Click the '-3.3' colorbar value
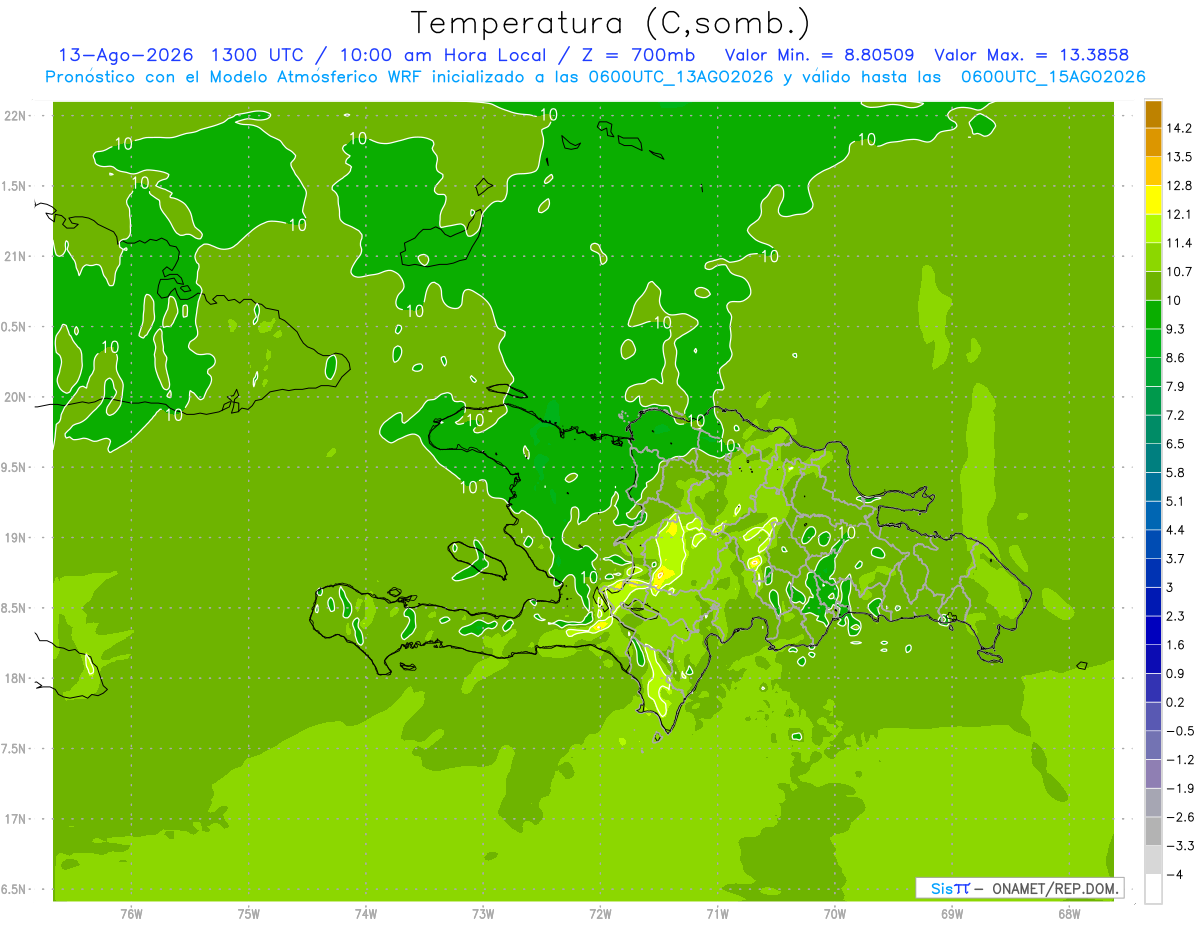The height and width of the screenshot is (927, 1200). pyautogui.click(x=1181, y=845)
